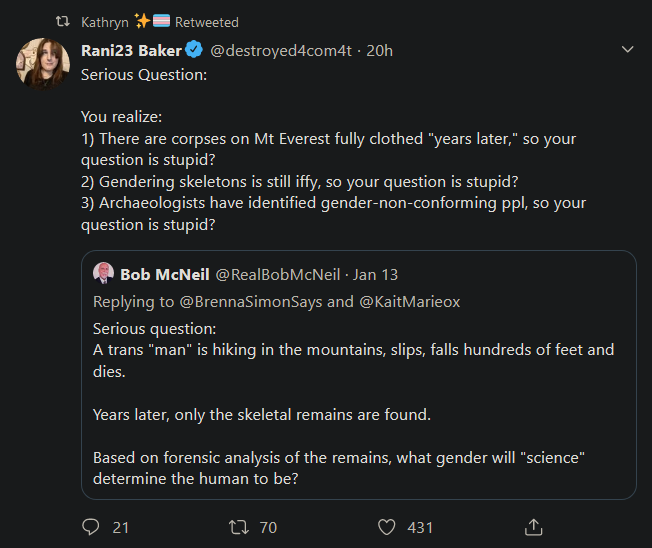
Task: Open the @KaitMarieox mention
Action: pyautogui.click(x=410, y=301)
